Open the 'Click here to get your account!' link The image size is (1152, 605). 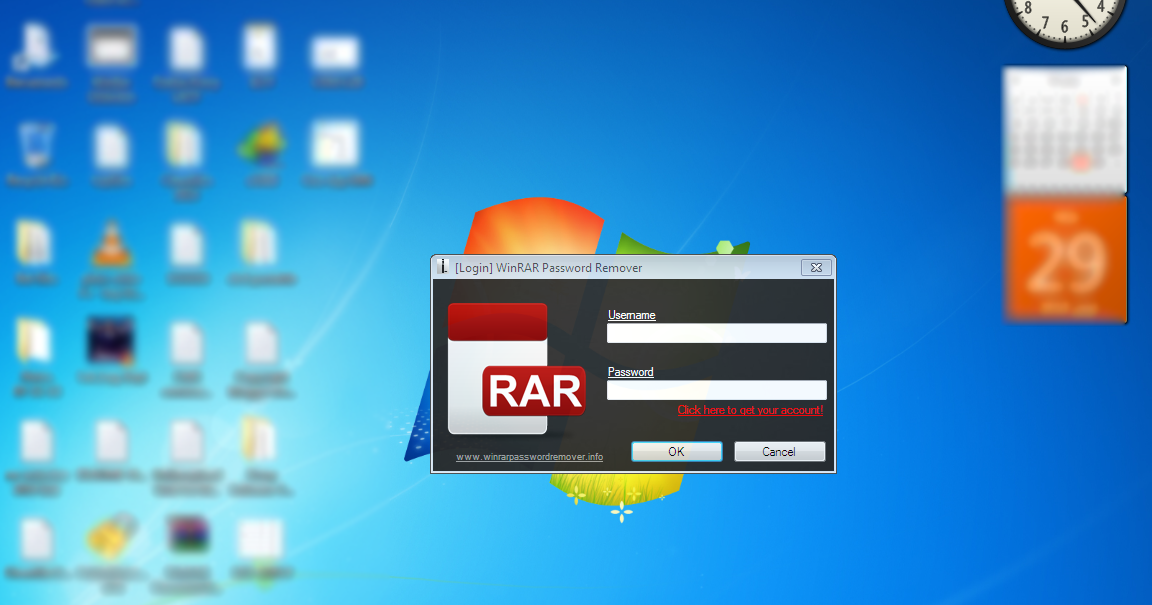(x=750, y=410)
